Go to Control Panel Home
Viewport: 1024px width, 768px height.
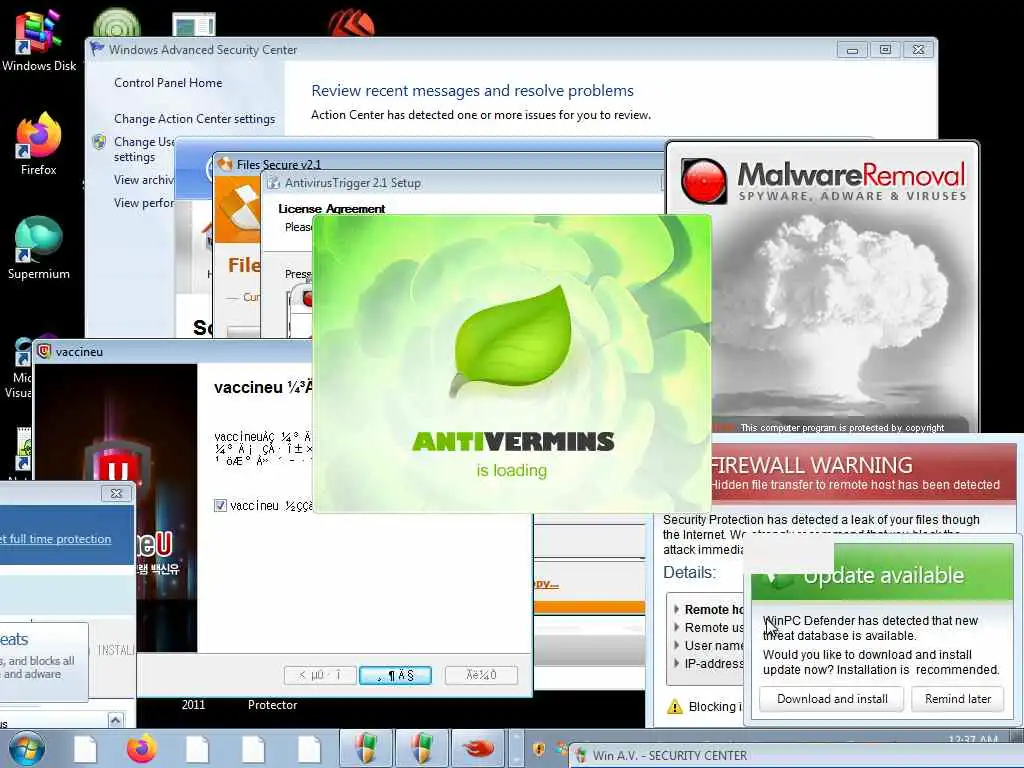point(168,83)
